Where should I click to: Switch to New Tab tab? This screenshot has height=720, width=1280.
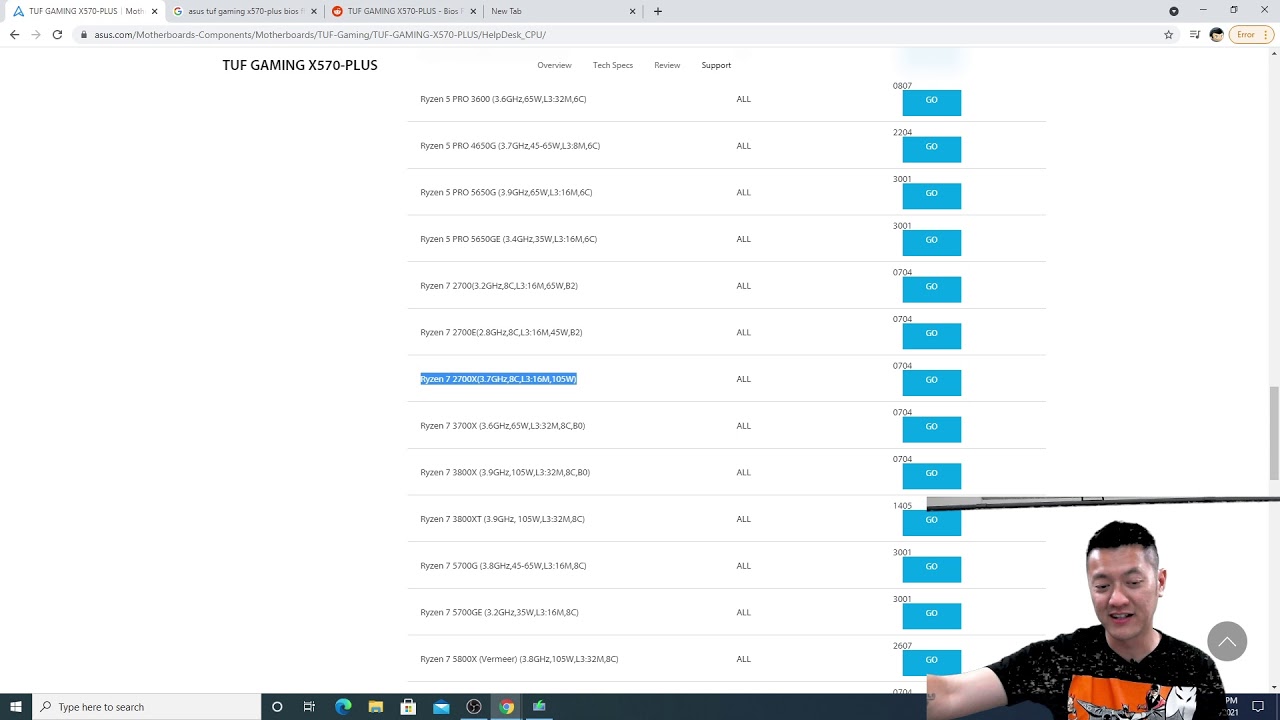[563, 11]
